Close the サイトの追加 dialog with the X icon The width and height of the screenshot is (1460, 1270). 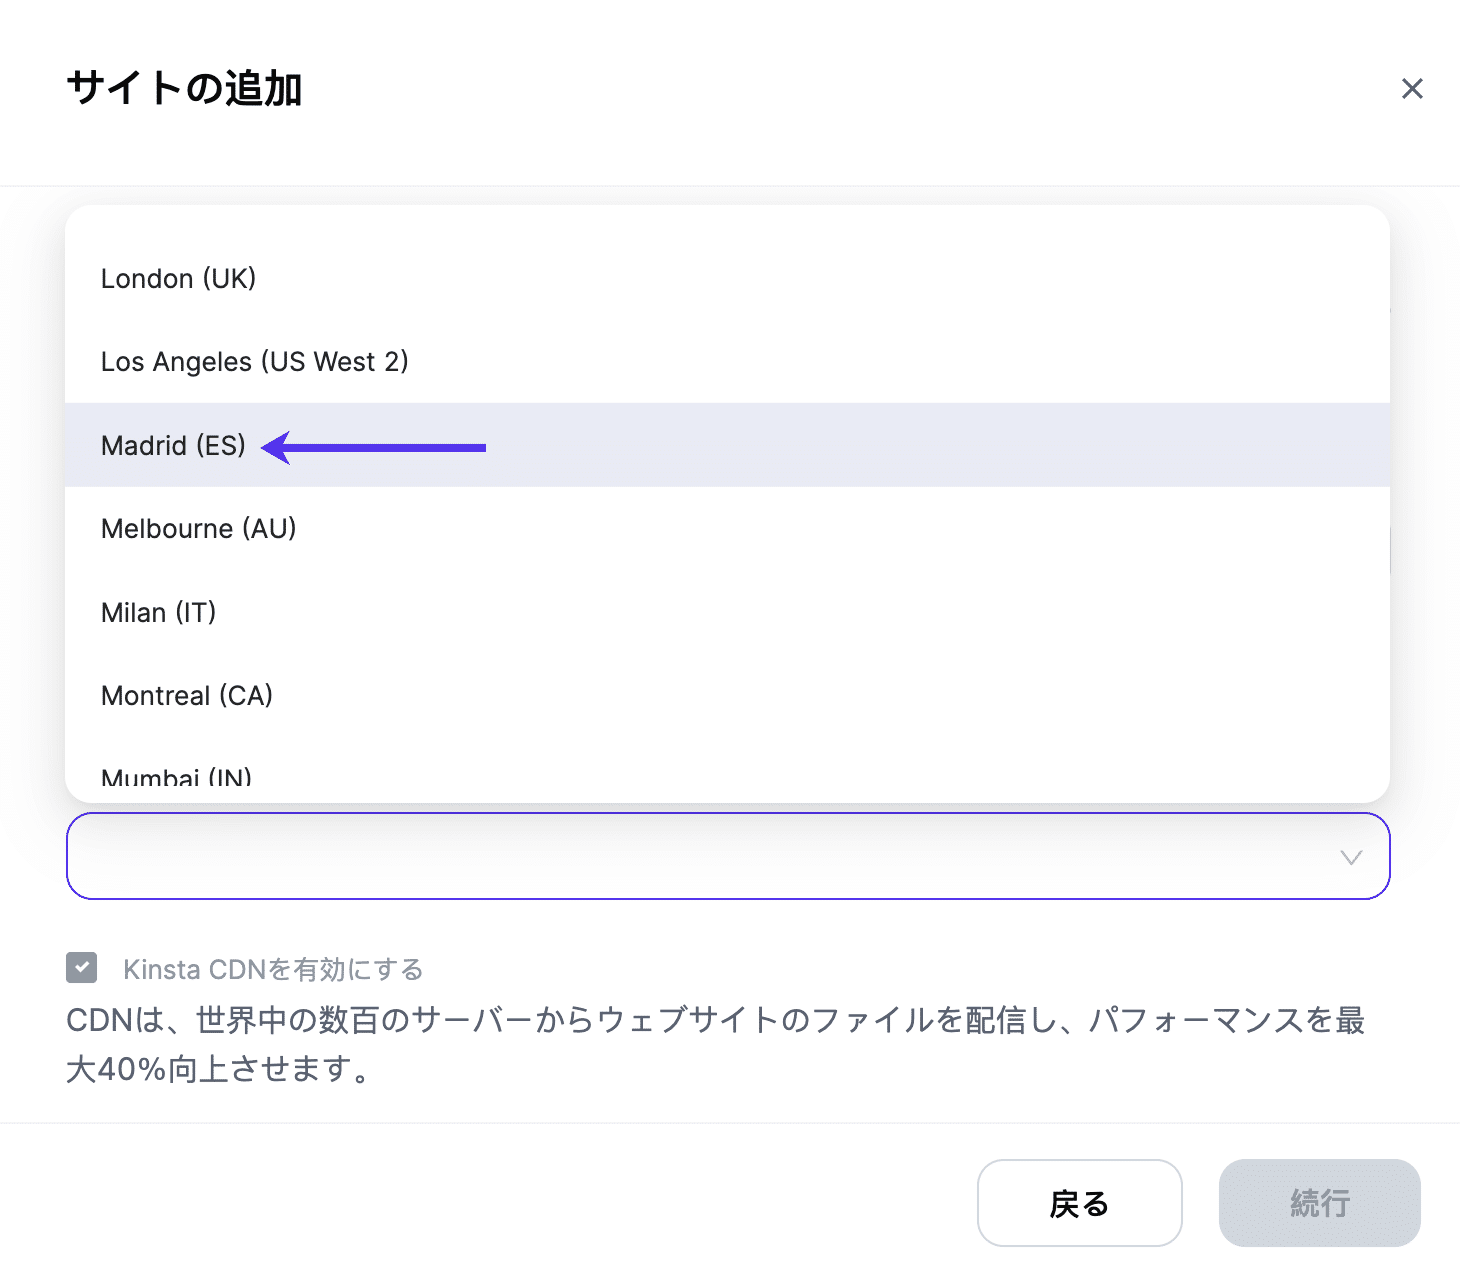click(1411, 89)
